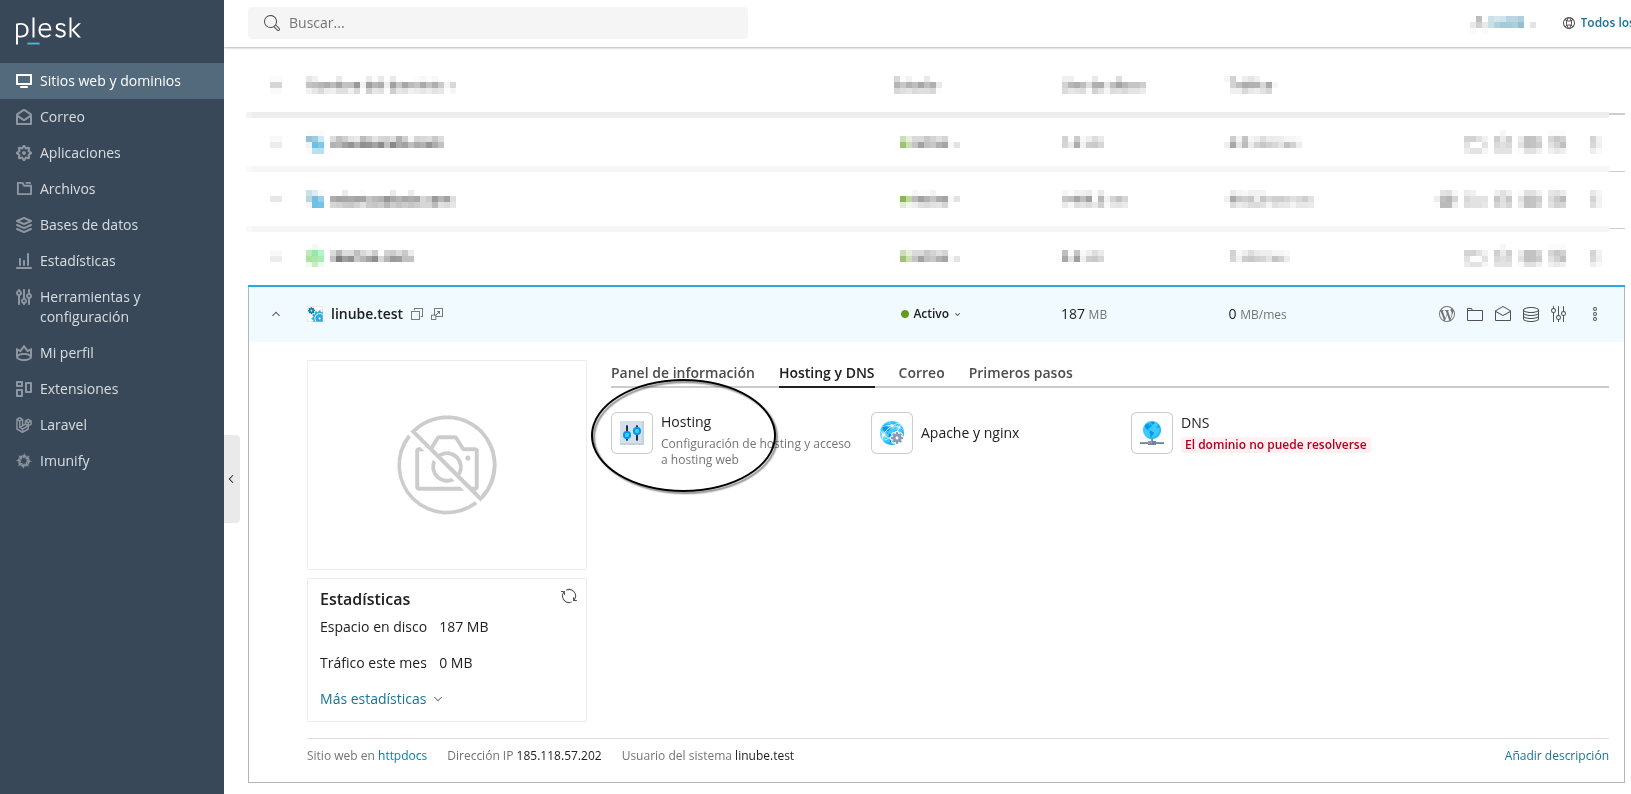Screen dimensions: 1631x794
Task: Open the DNS settings icon
Action: click(1152, 433)
